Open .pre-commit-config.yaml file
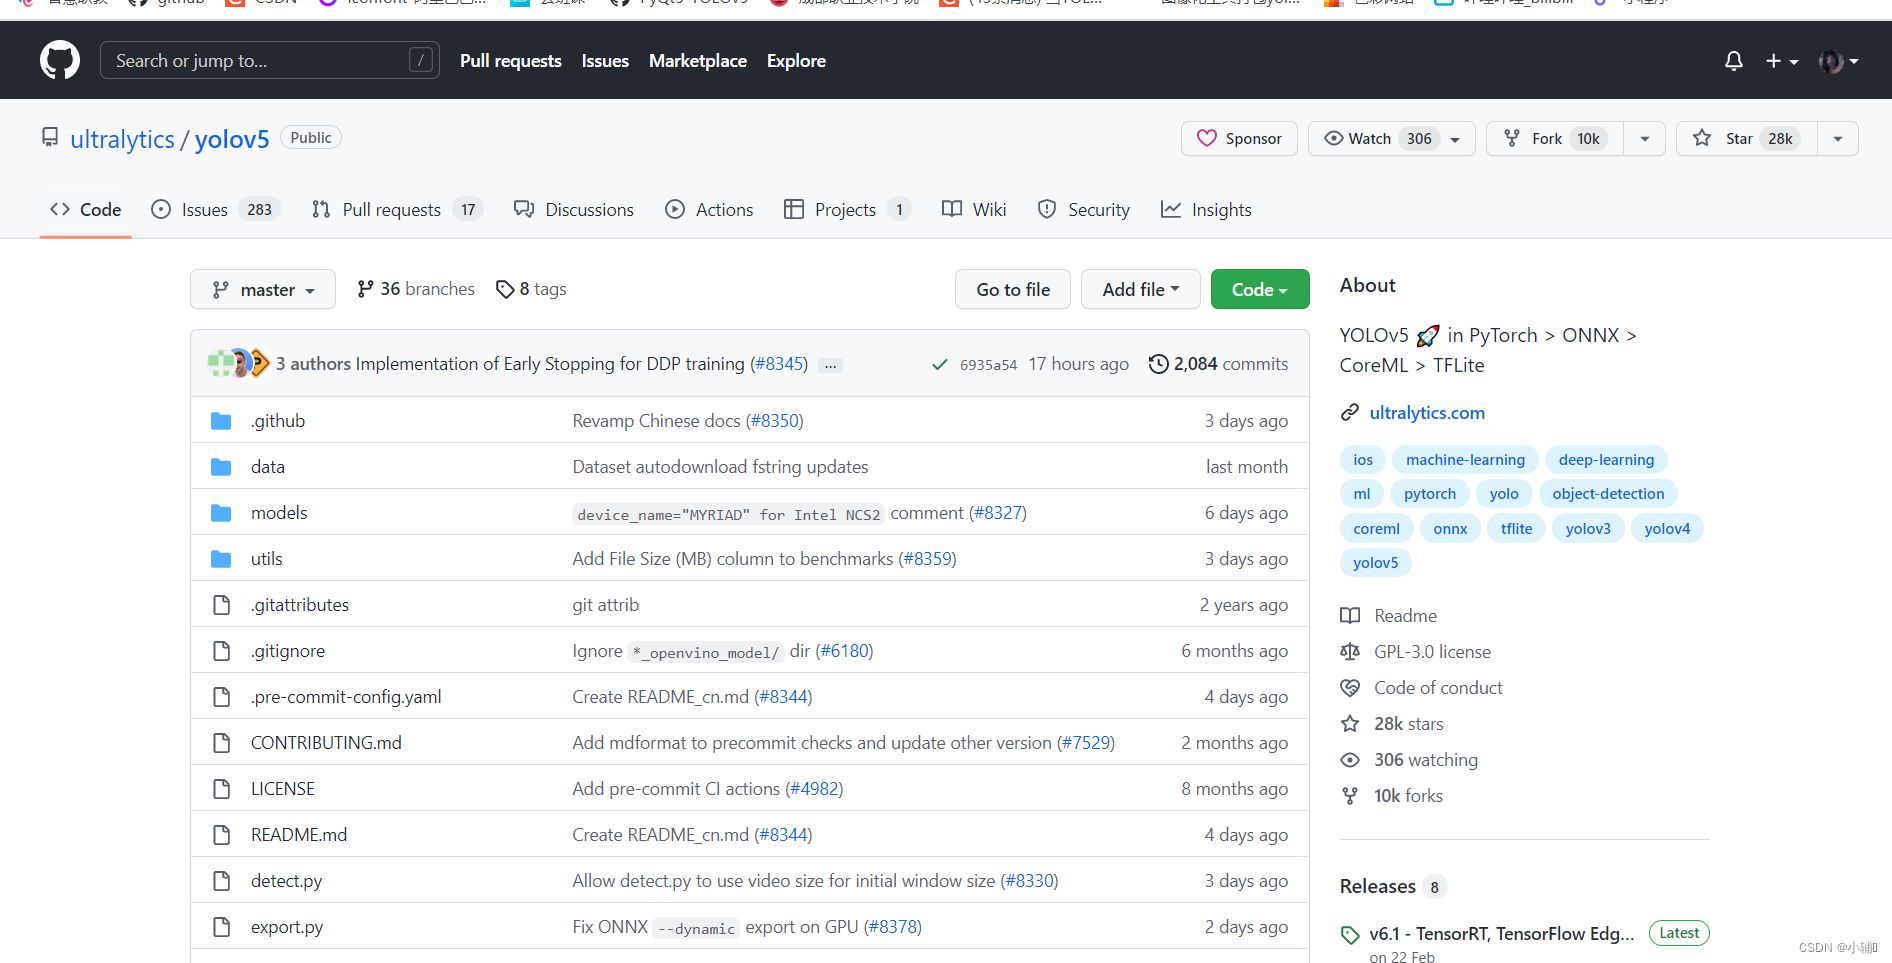This screenshot has height=963, width=1892. 346,697
